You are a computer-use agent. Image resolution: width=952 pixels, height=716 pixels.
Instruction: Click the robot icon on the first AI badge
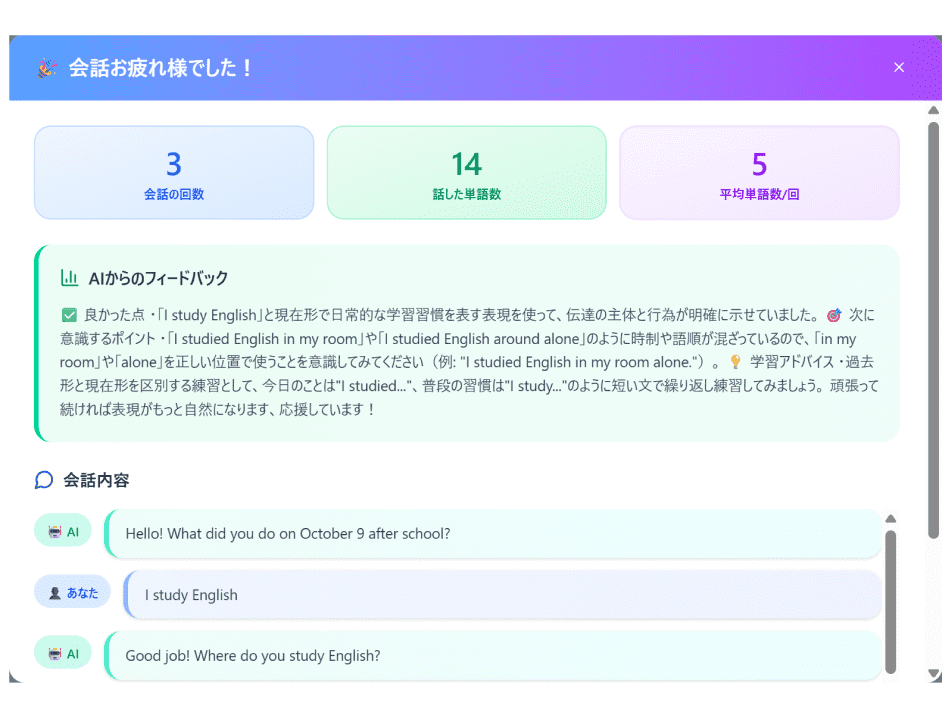pyautogui.click(x=53, y=530)
